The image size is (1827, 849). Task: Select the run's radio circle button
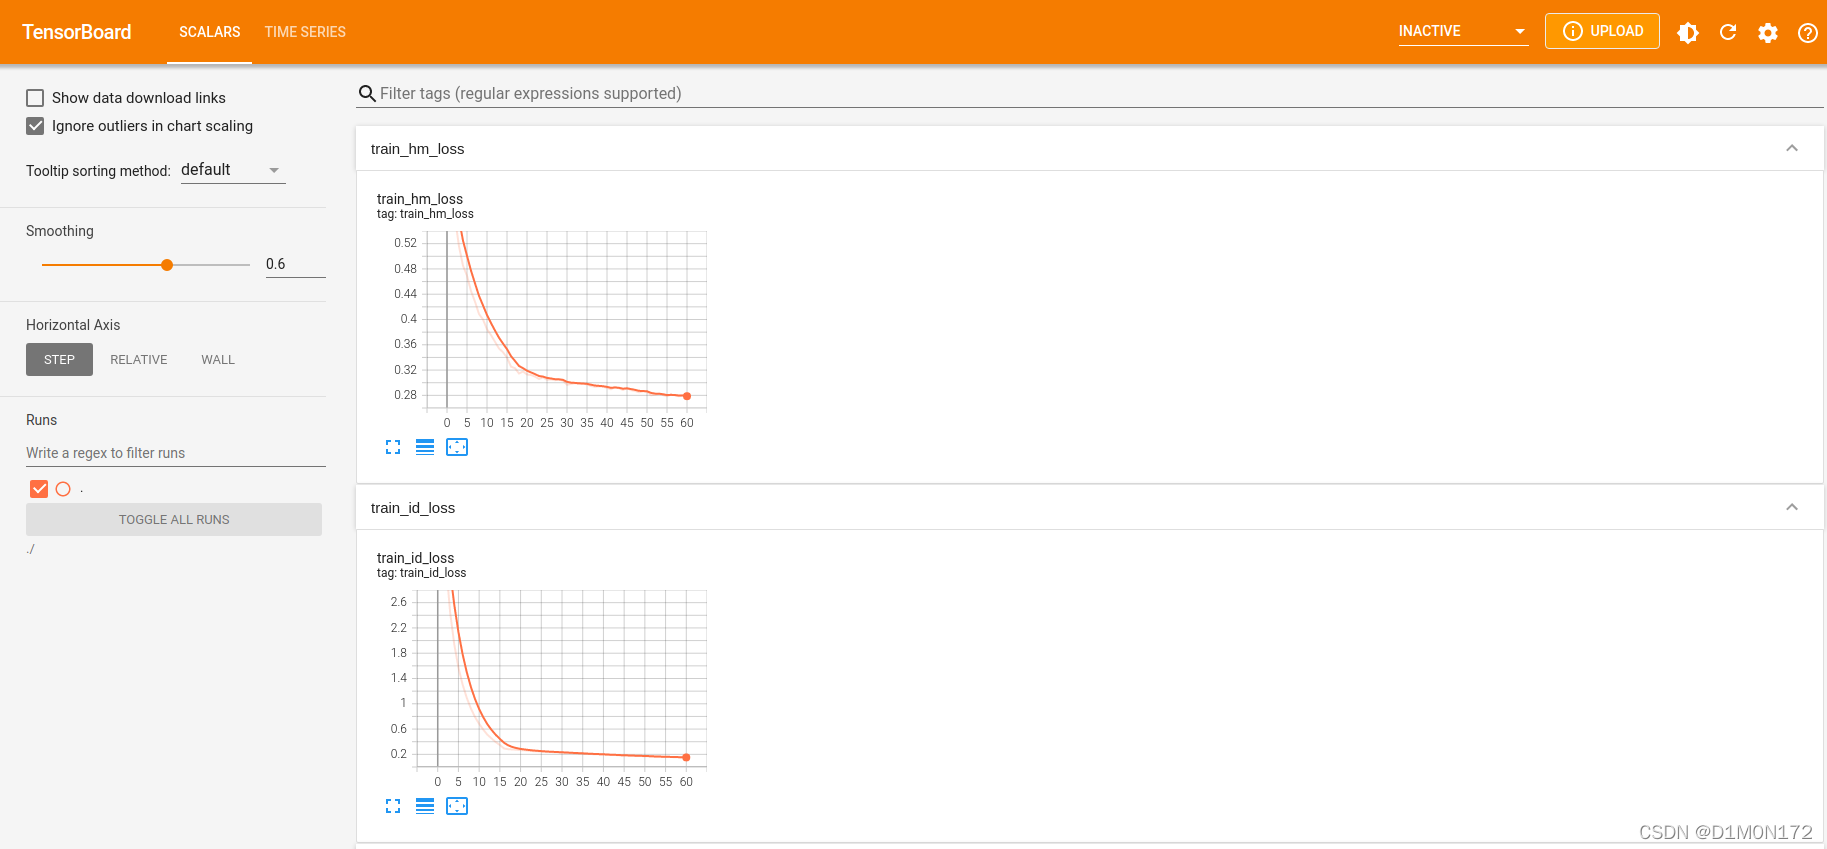[63, 489]
